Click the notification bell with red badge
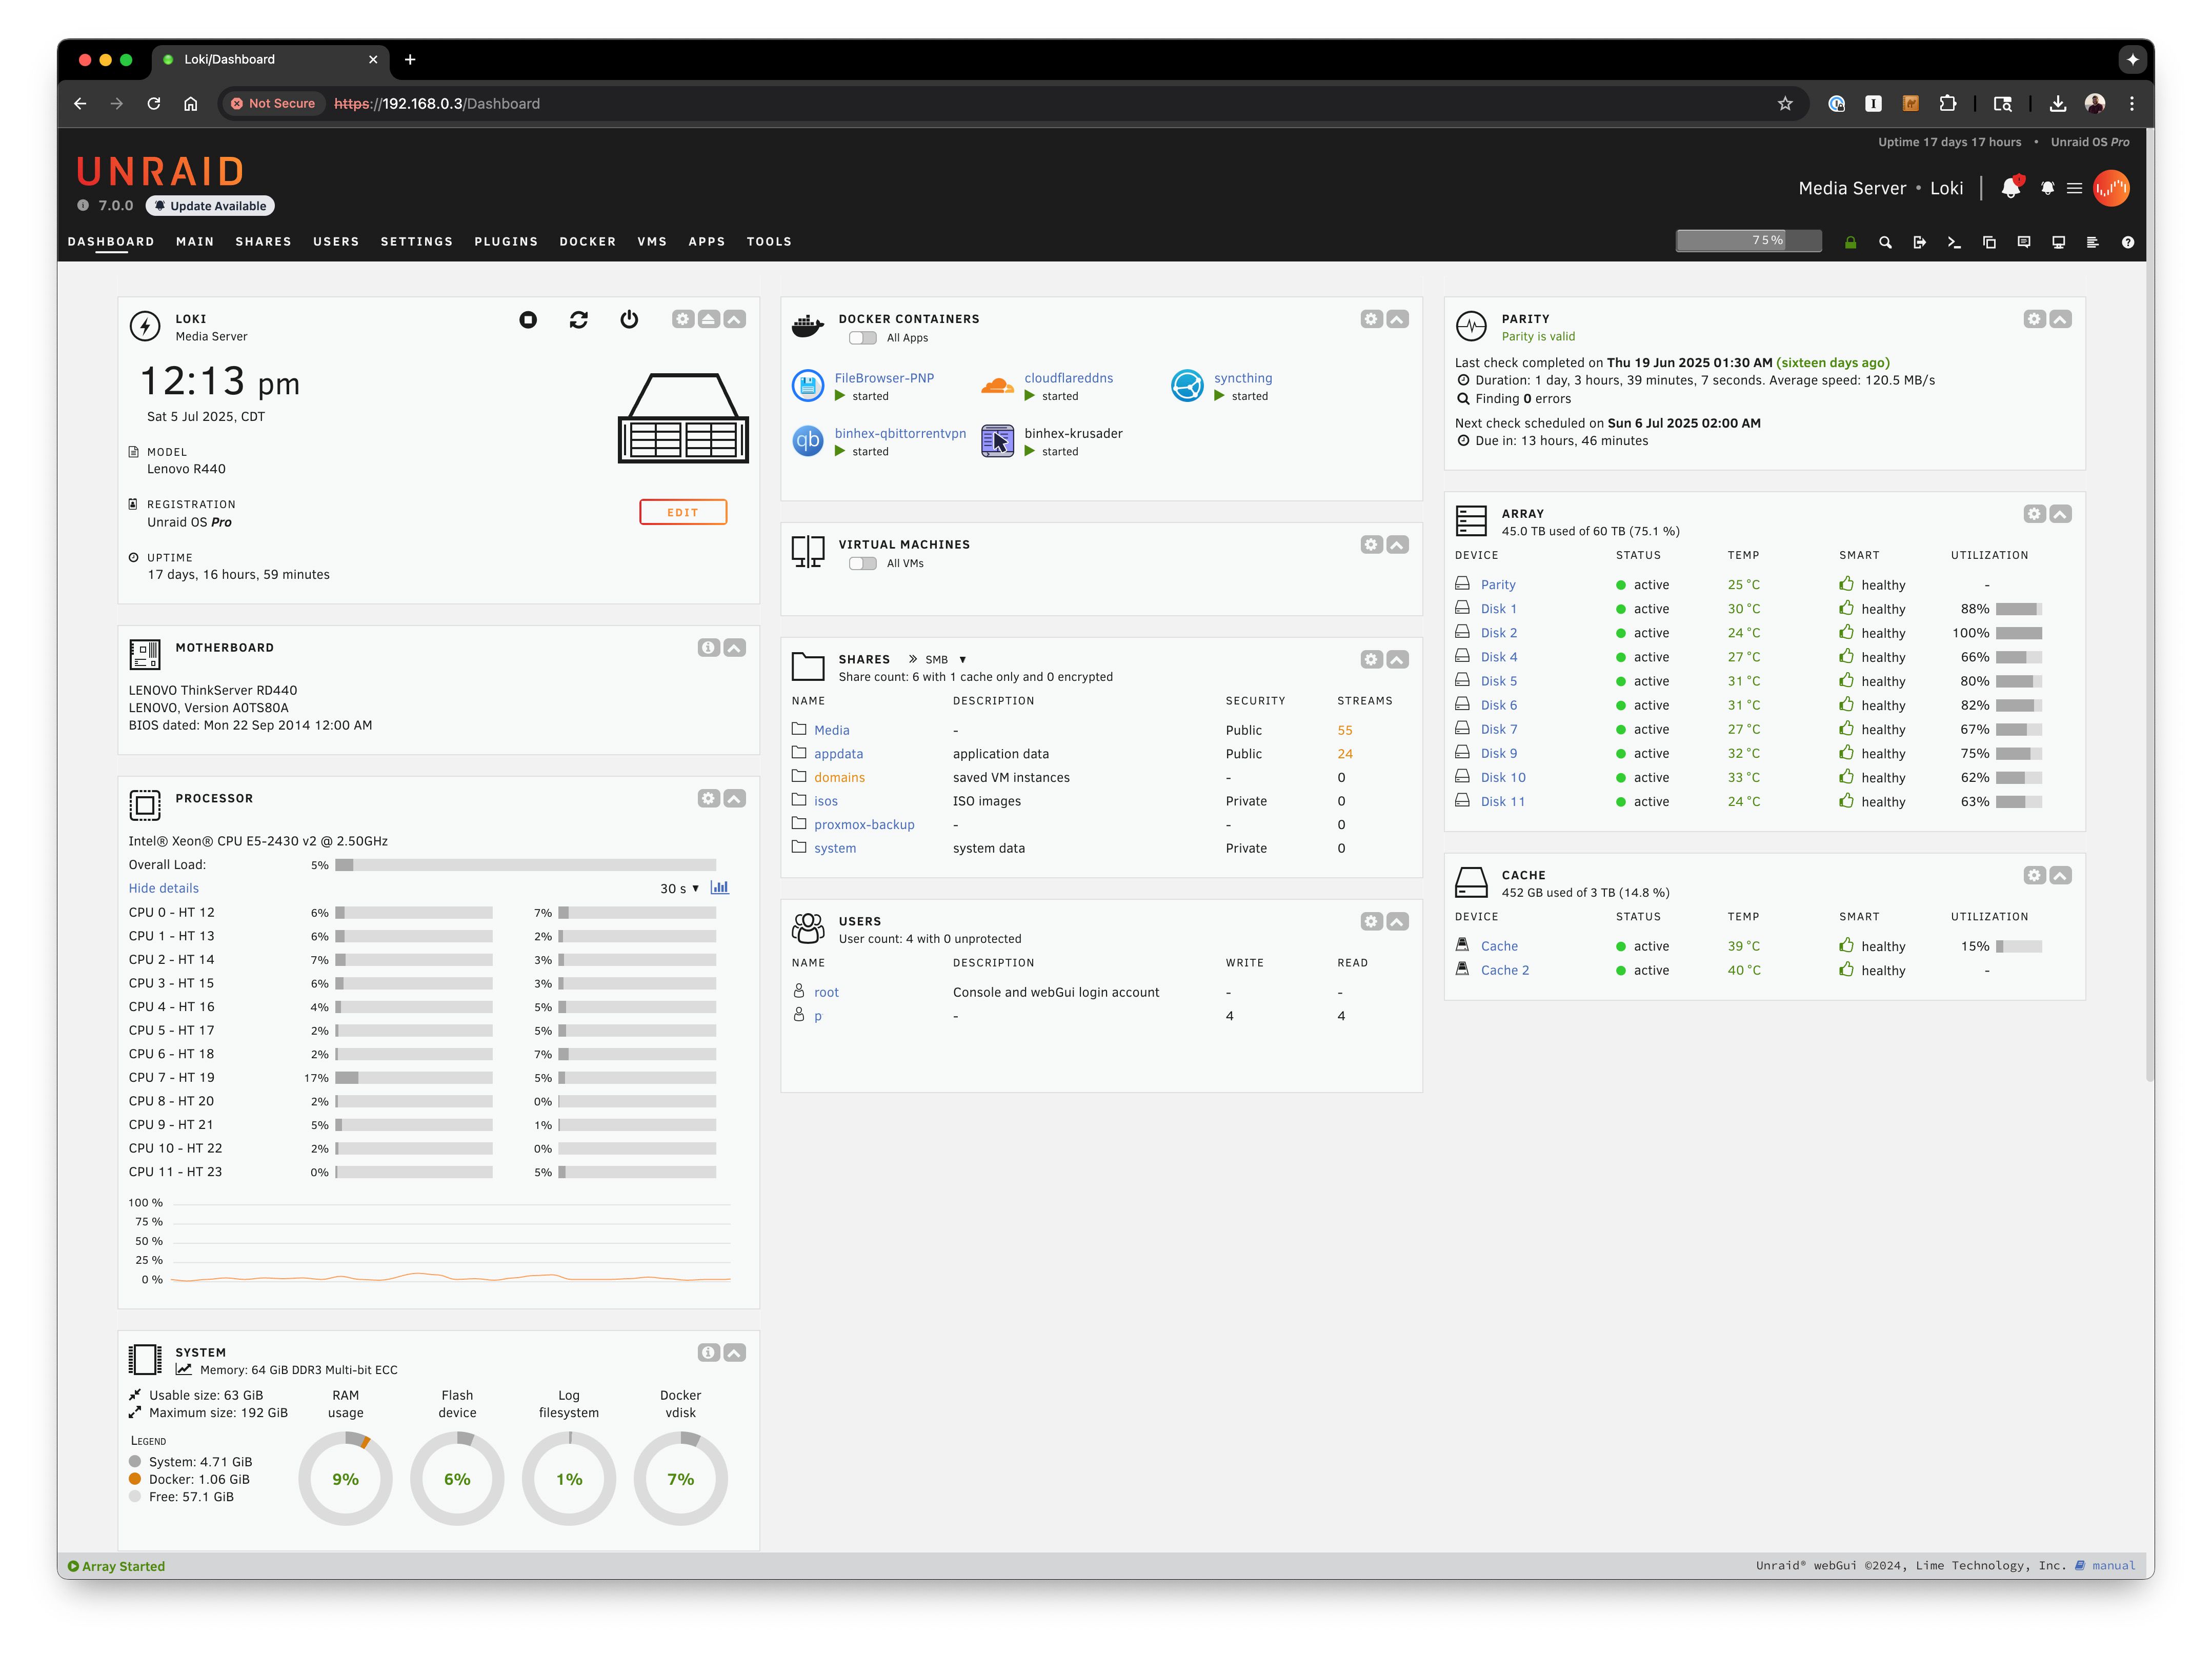This screenshot has width=2212, height=1655. coord(2010,188)
